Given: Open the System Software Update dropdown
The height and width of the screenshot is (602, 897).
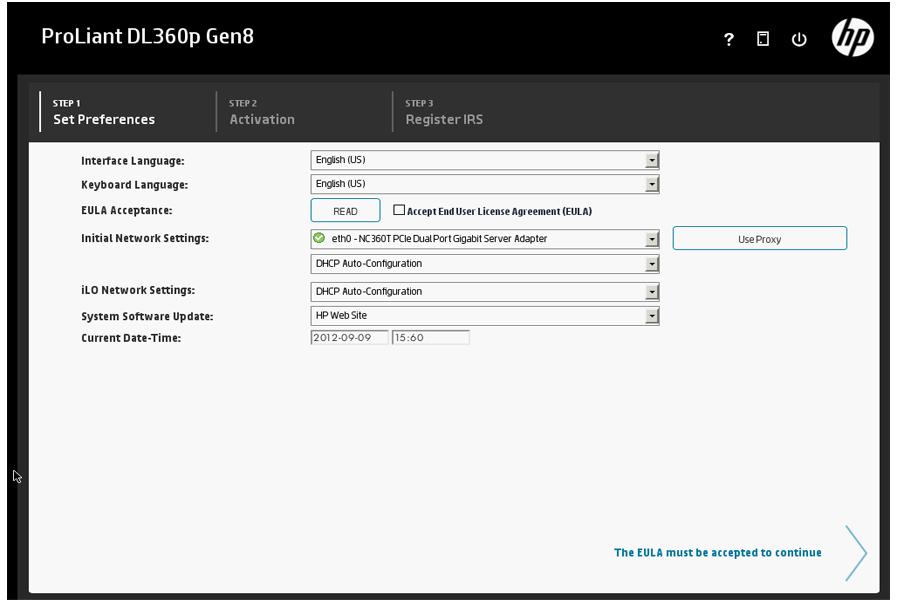Looking at the screenshot, I should 651,316.
